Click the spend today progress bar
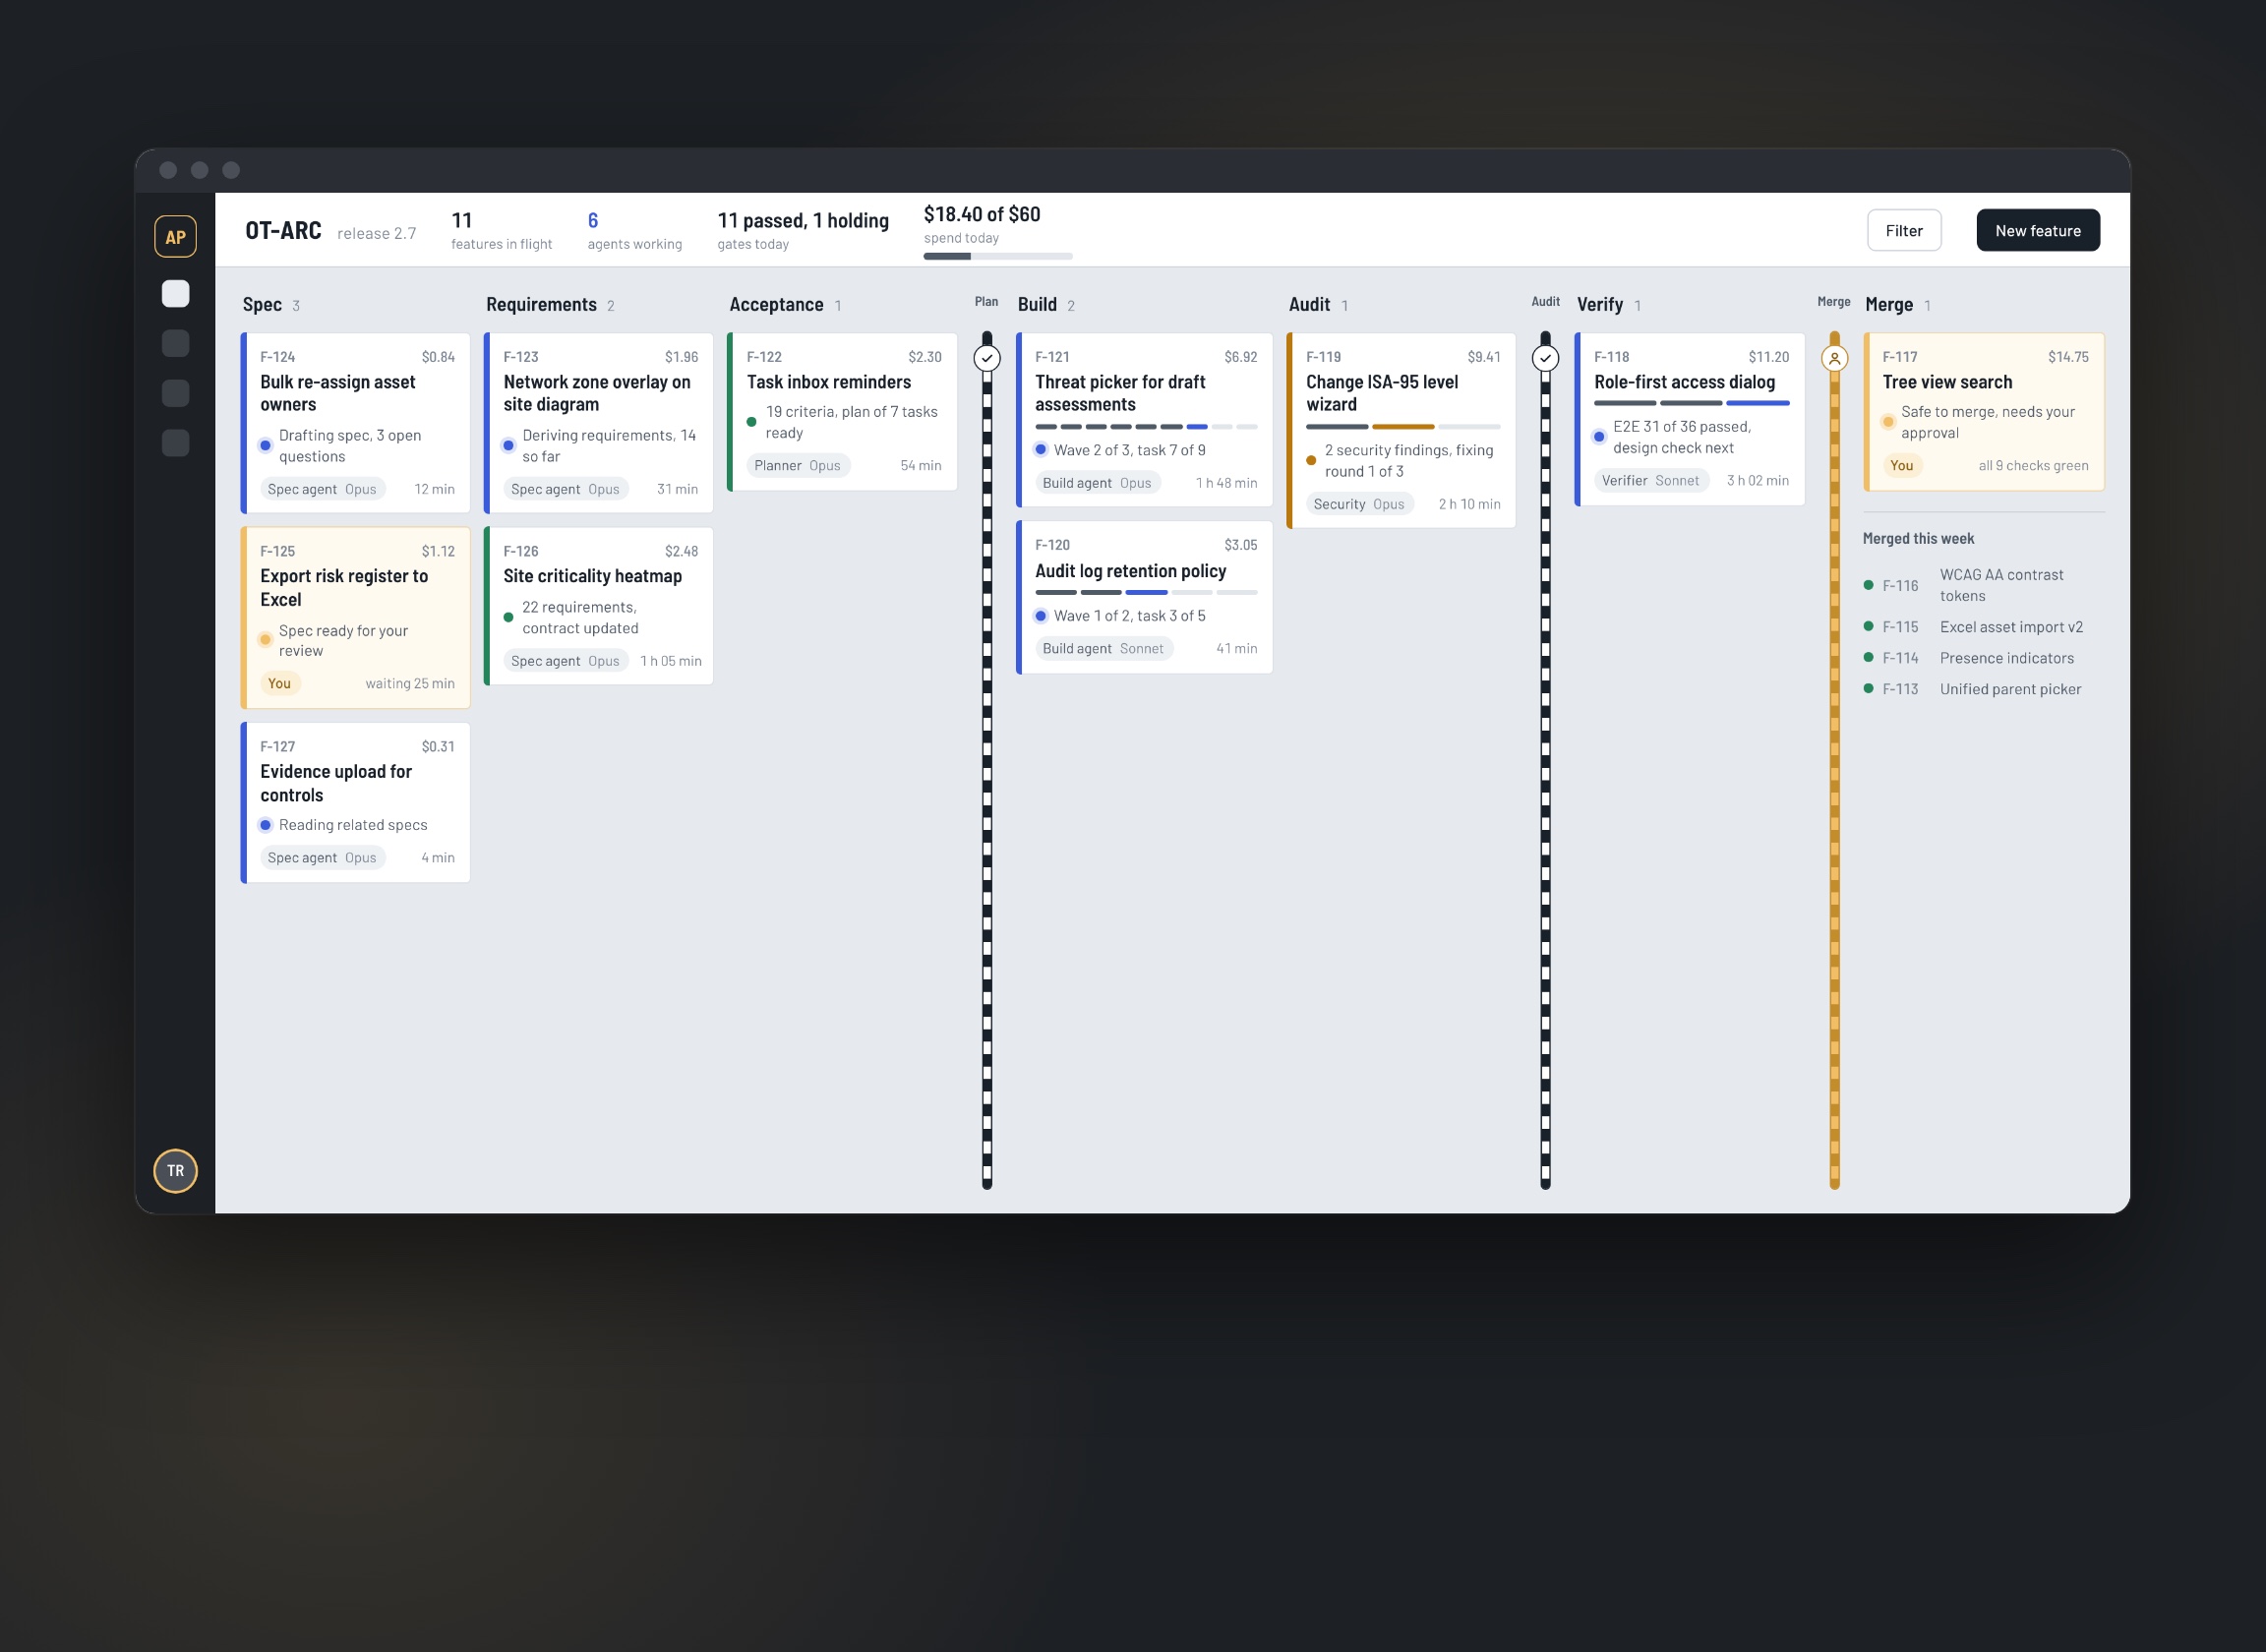 (998, 257)
